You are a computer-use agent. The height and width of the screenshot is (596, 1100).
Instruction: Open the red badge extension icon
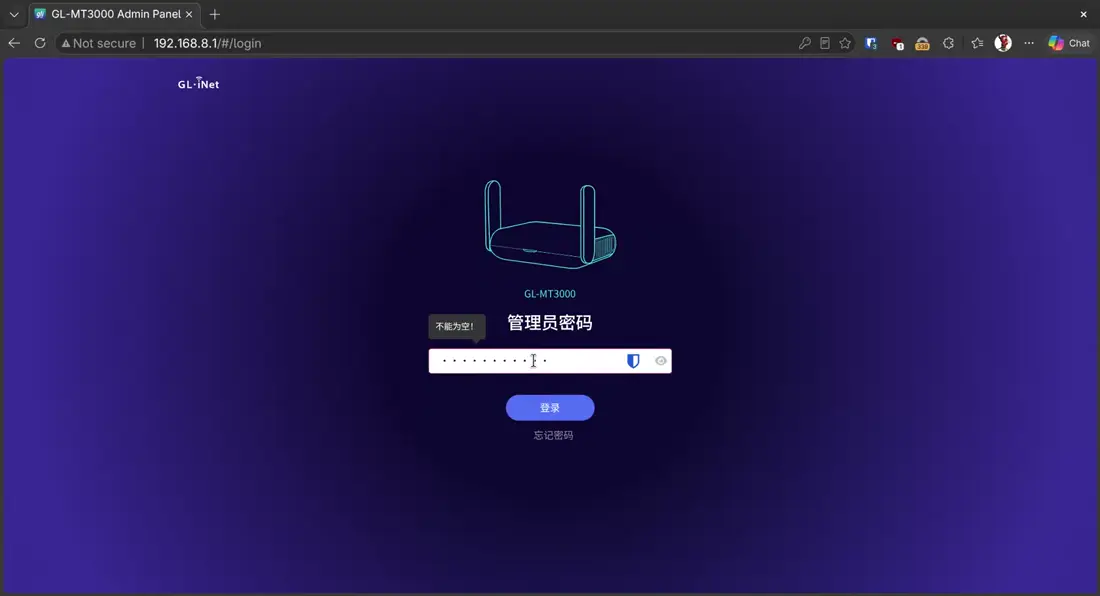coord(897,44)
